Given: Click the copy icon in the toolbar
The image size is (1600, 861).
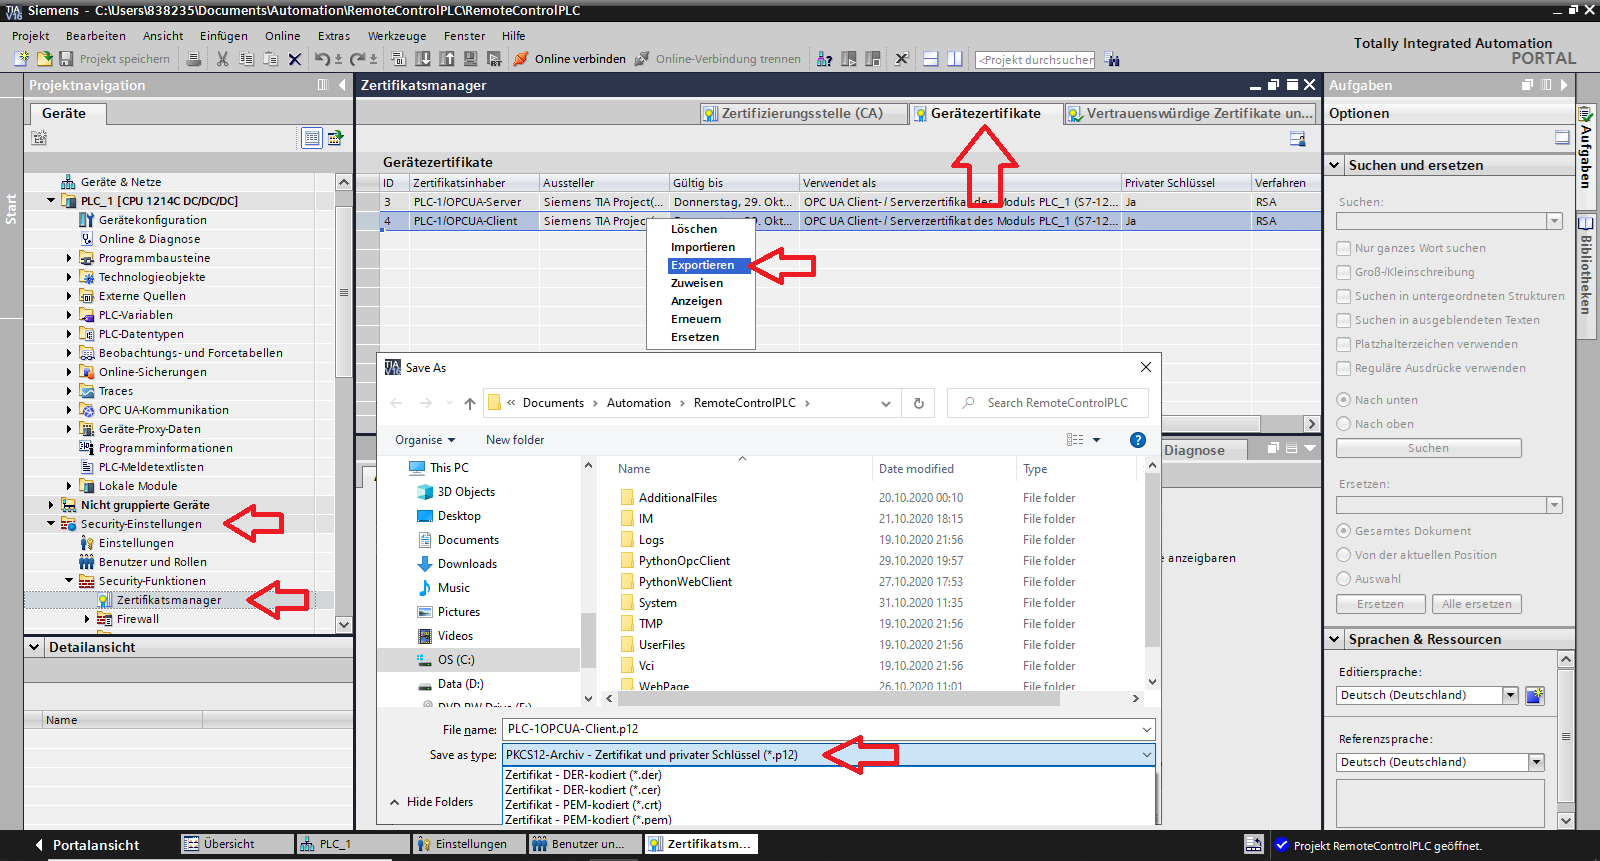Looking at the screenshot, I should coord(246,59).
